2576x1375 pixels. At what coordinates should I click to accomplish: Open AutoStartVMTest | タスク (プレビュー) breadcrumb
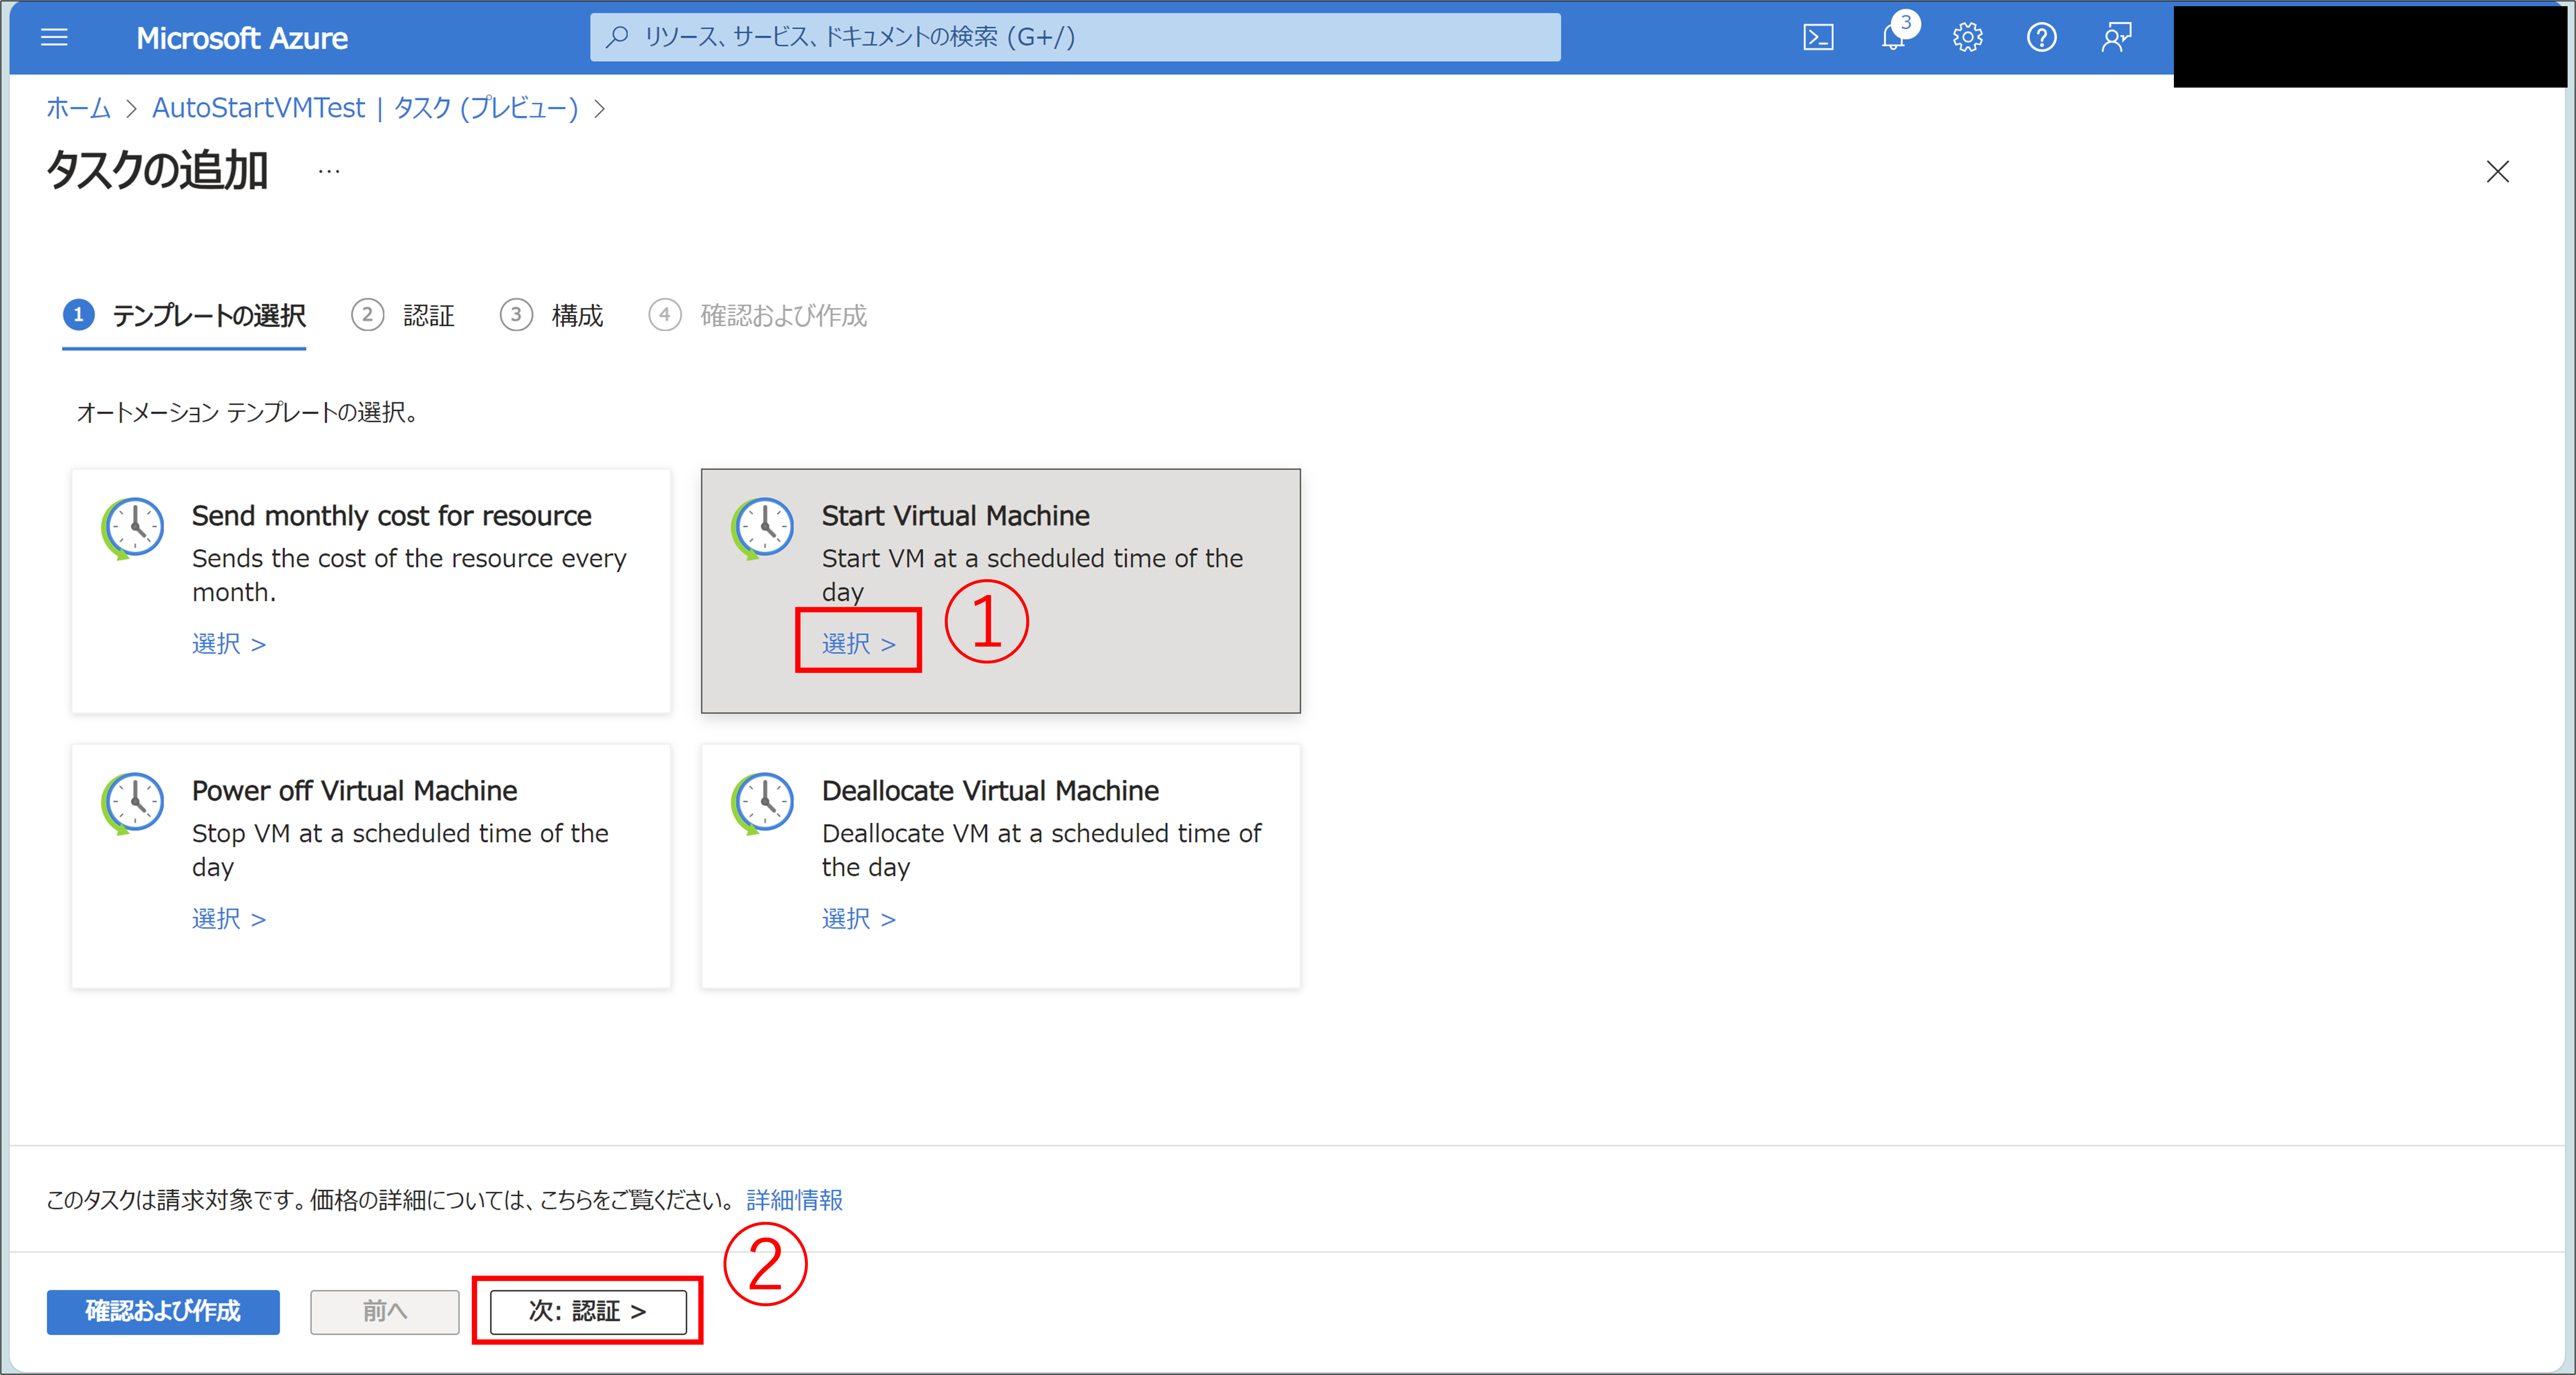[x=365, y=108]
